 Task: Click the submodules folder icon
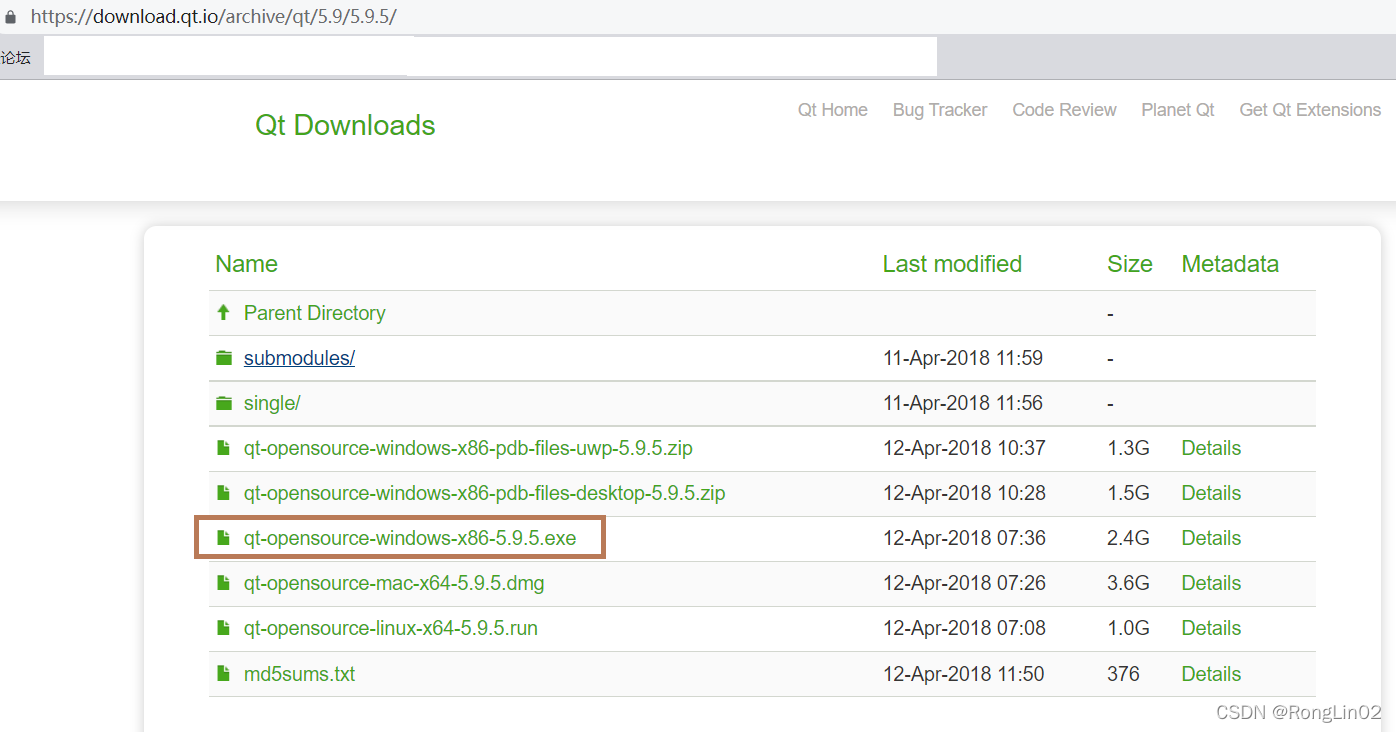coord(224,358)
